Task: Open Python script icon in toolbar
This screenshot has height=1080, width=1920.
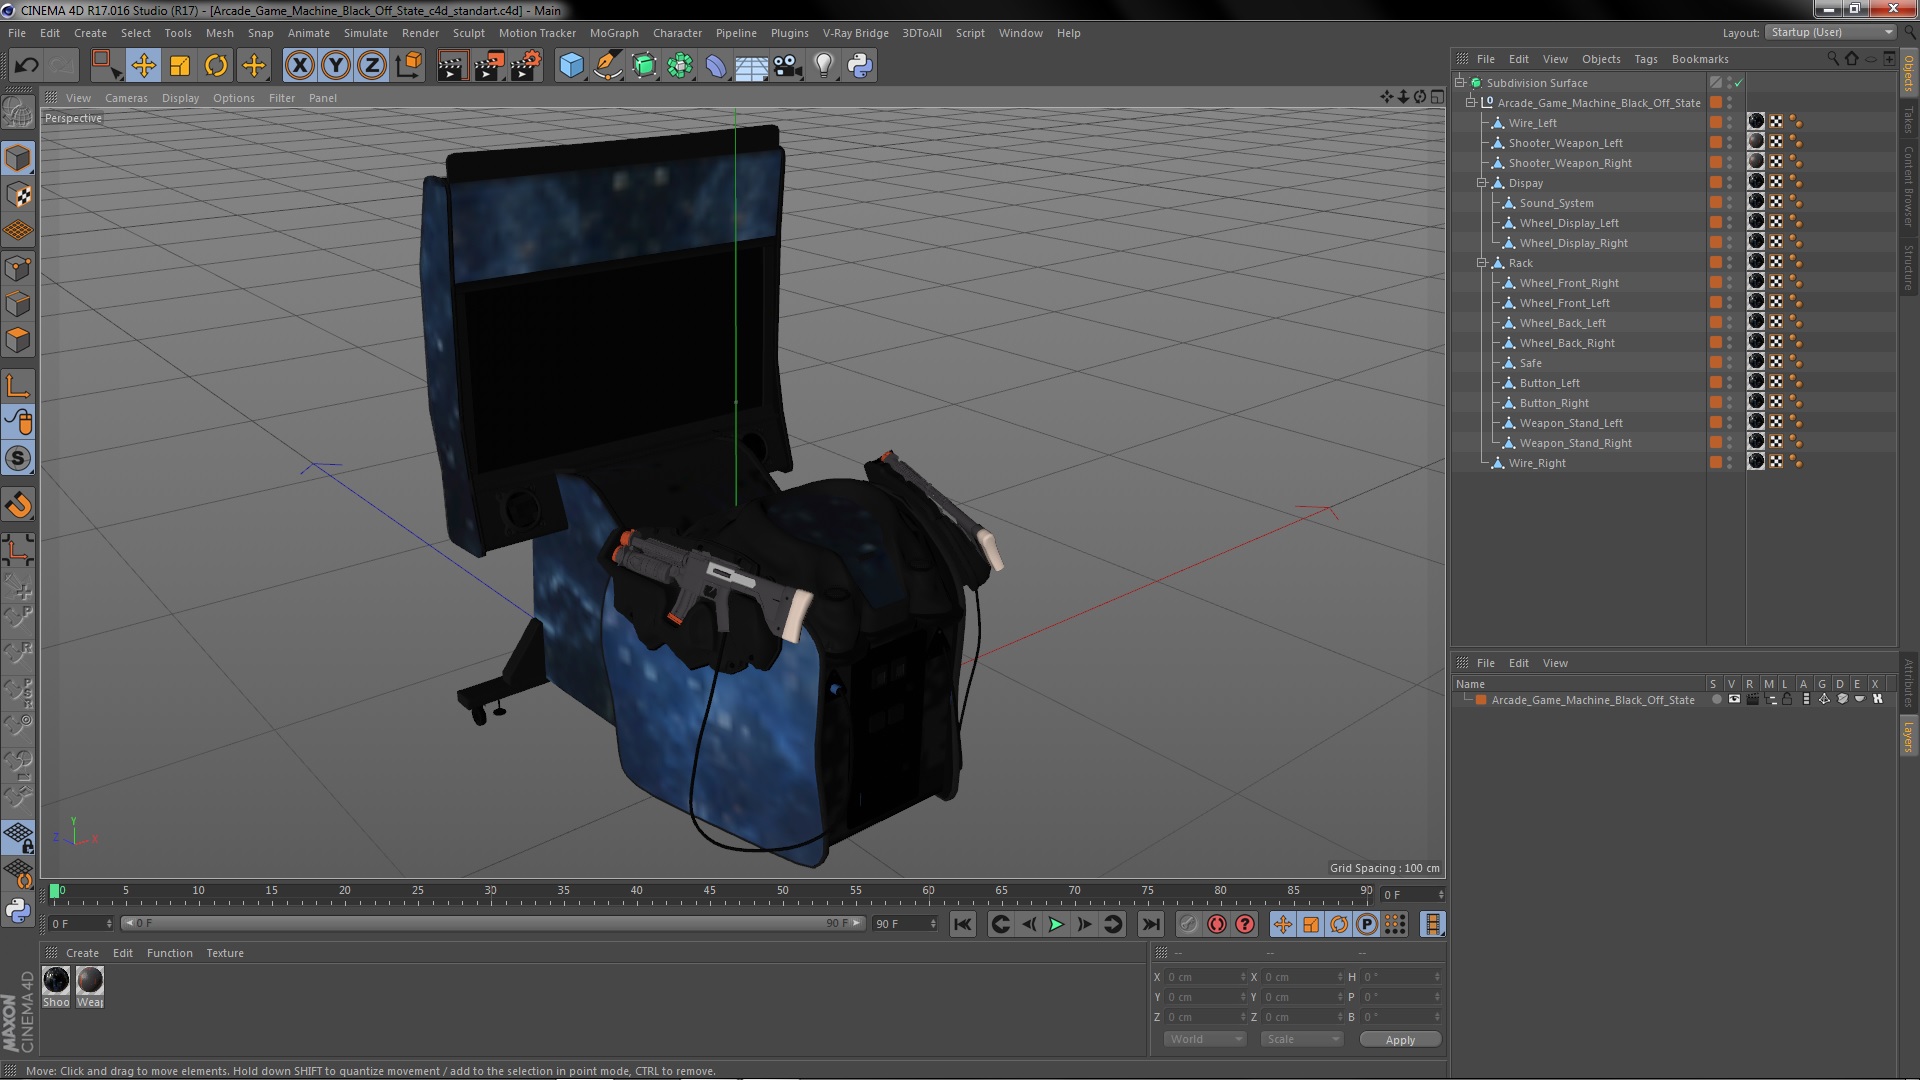Action: [860, 66]
